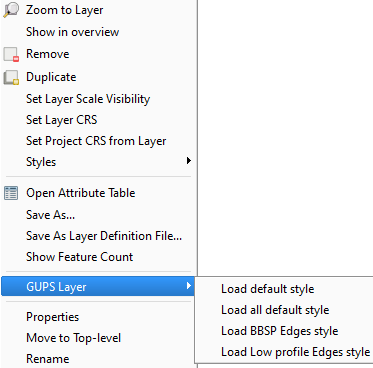The image size is (373, 368).
Task: Choose Set Project CRS from Layer
Action: click(x=96, y=141)
